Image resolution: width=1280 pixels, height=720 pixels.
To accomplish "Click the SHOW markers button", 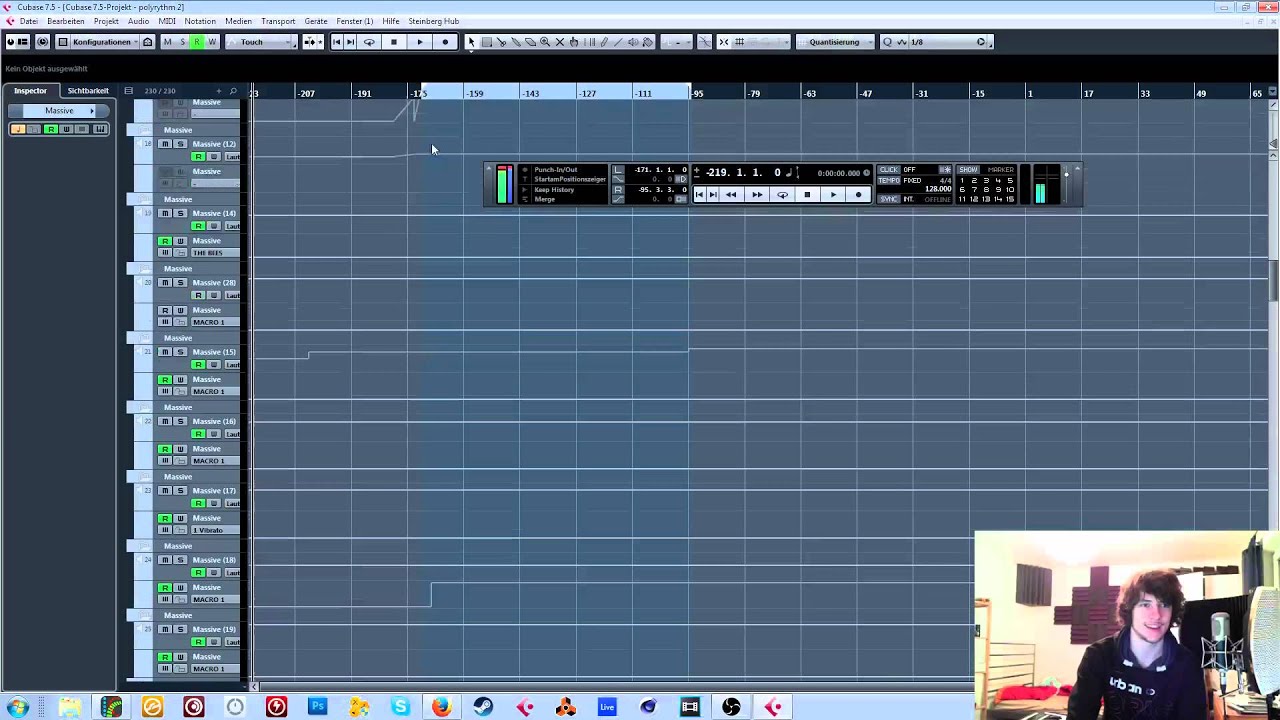I will coord(968,170).
